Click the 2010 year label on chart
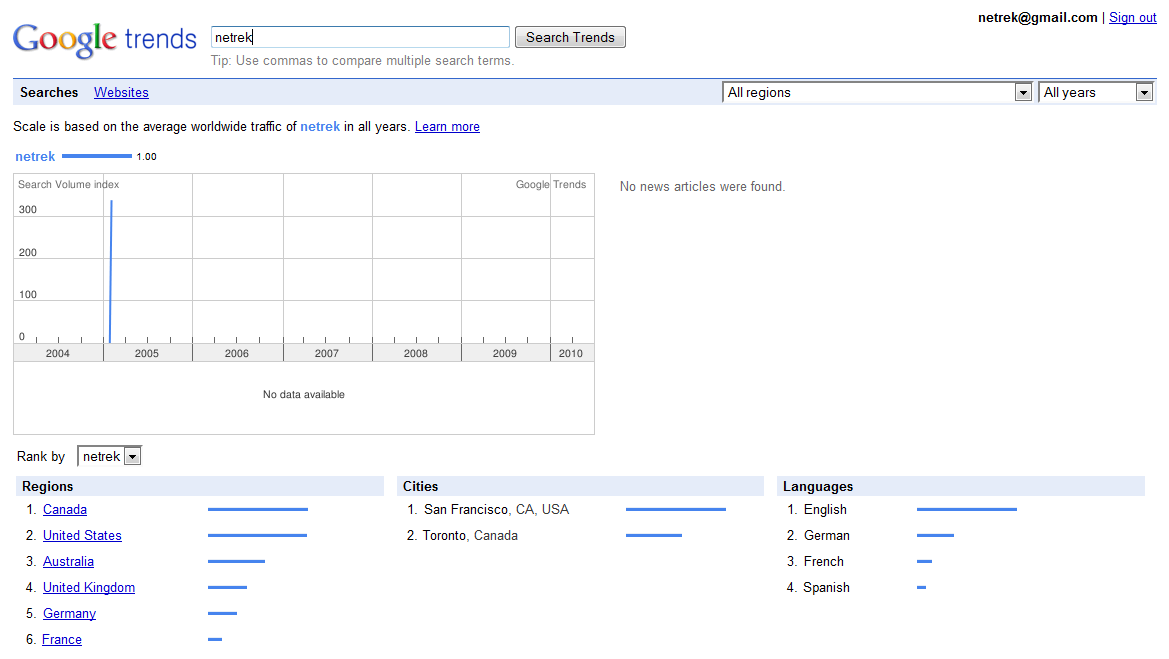Image resolution: width=1169 pixels, height=659 pixels. tap(571, 353)
